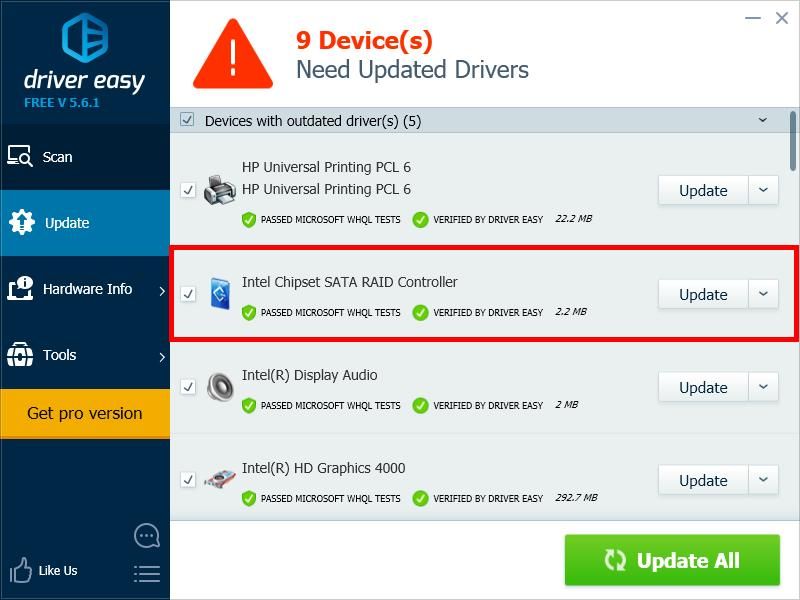Click the 2 MB driver size text
800x600 pixels.
click(567, 405)
